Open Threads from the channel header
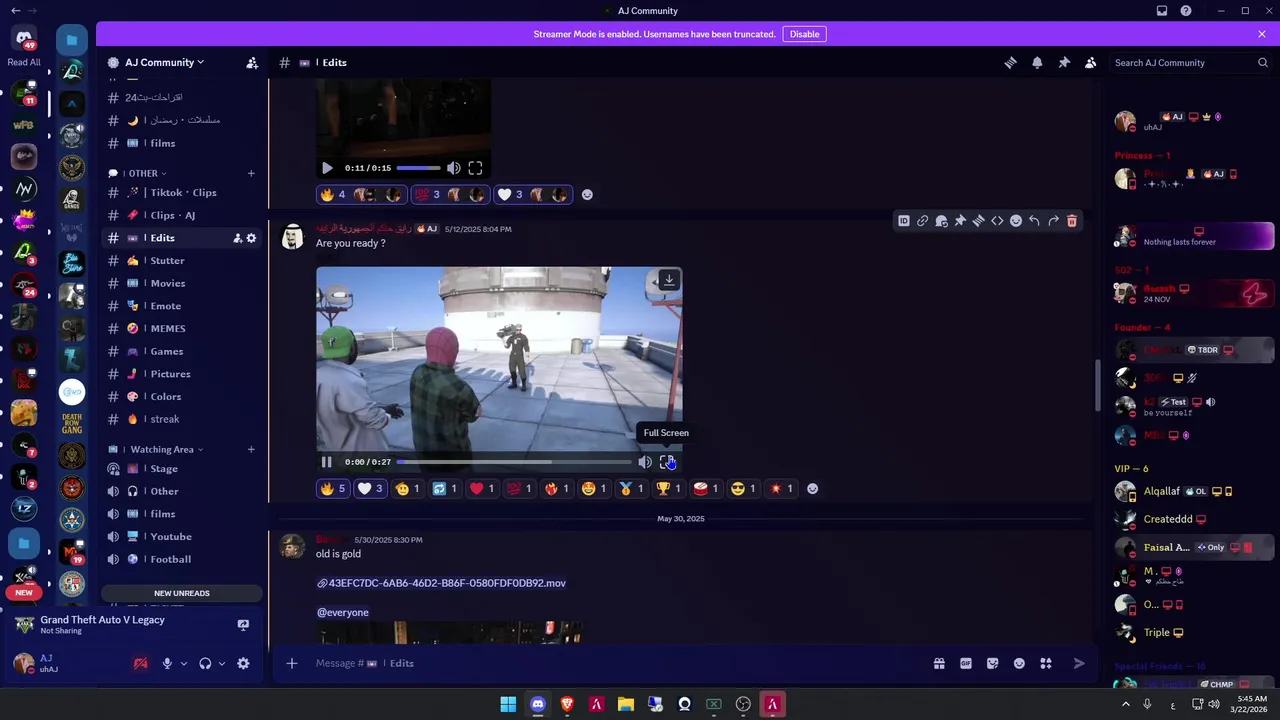The height and width of the screenshot is (720, 1280). pos(1010,62)
